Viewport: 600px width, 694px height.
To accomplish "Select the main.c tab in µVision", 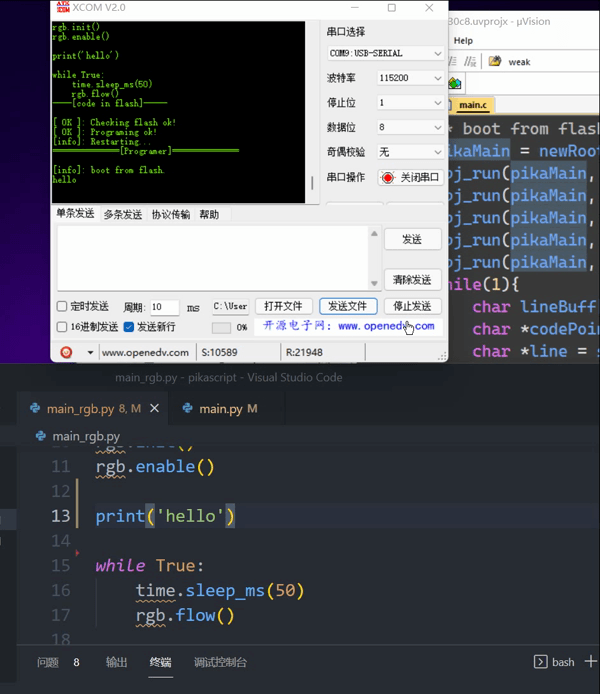I will click(472, 105).
